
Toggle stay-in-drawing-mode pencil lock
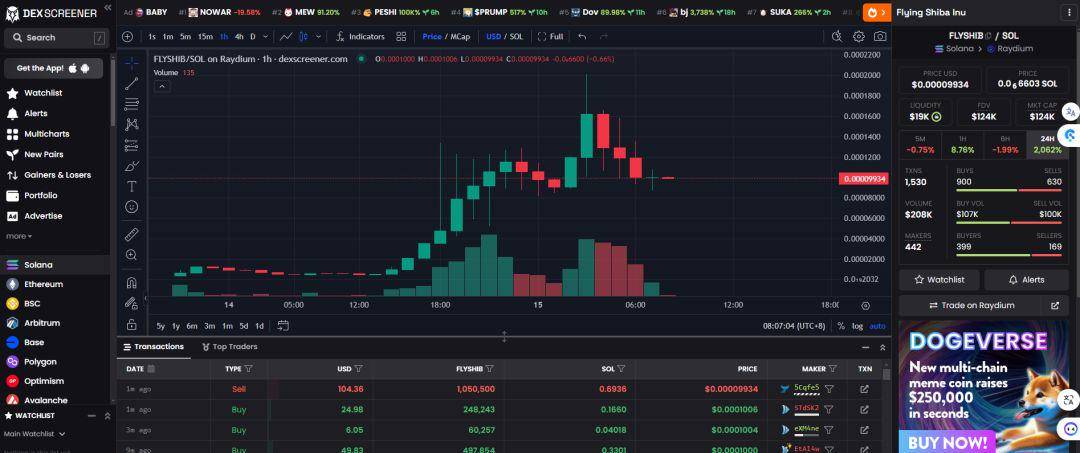(132, 303)
